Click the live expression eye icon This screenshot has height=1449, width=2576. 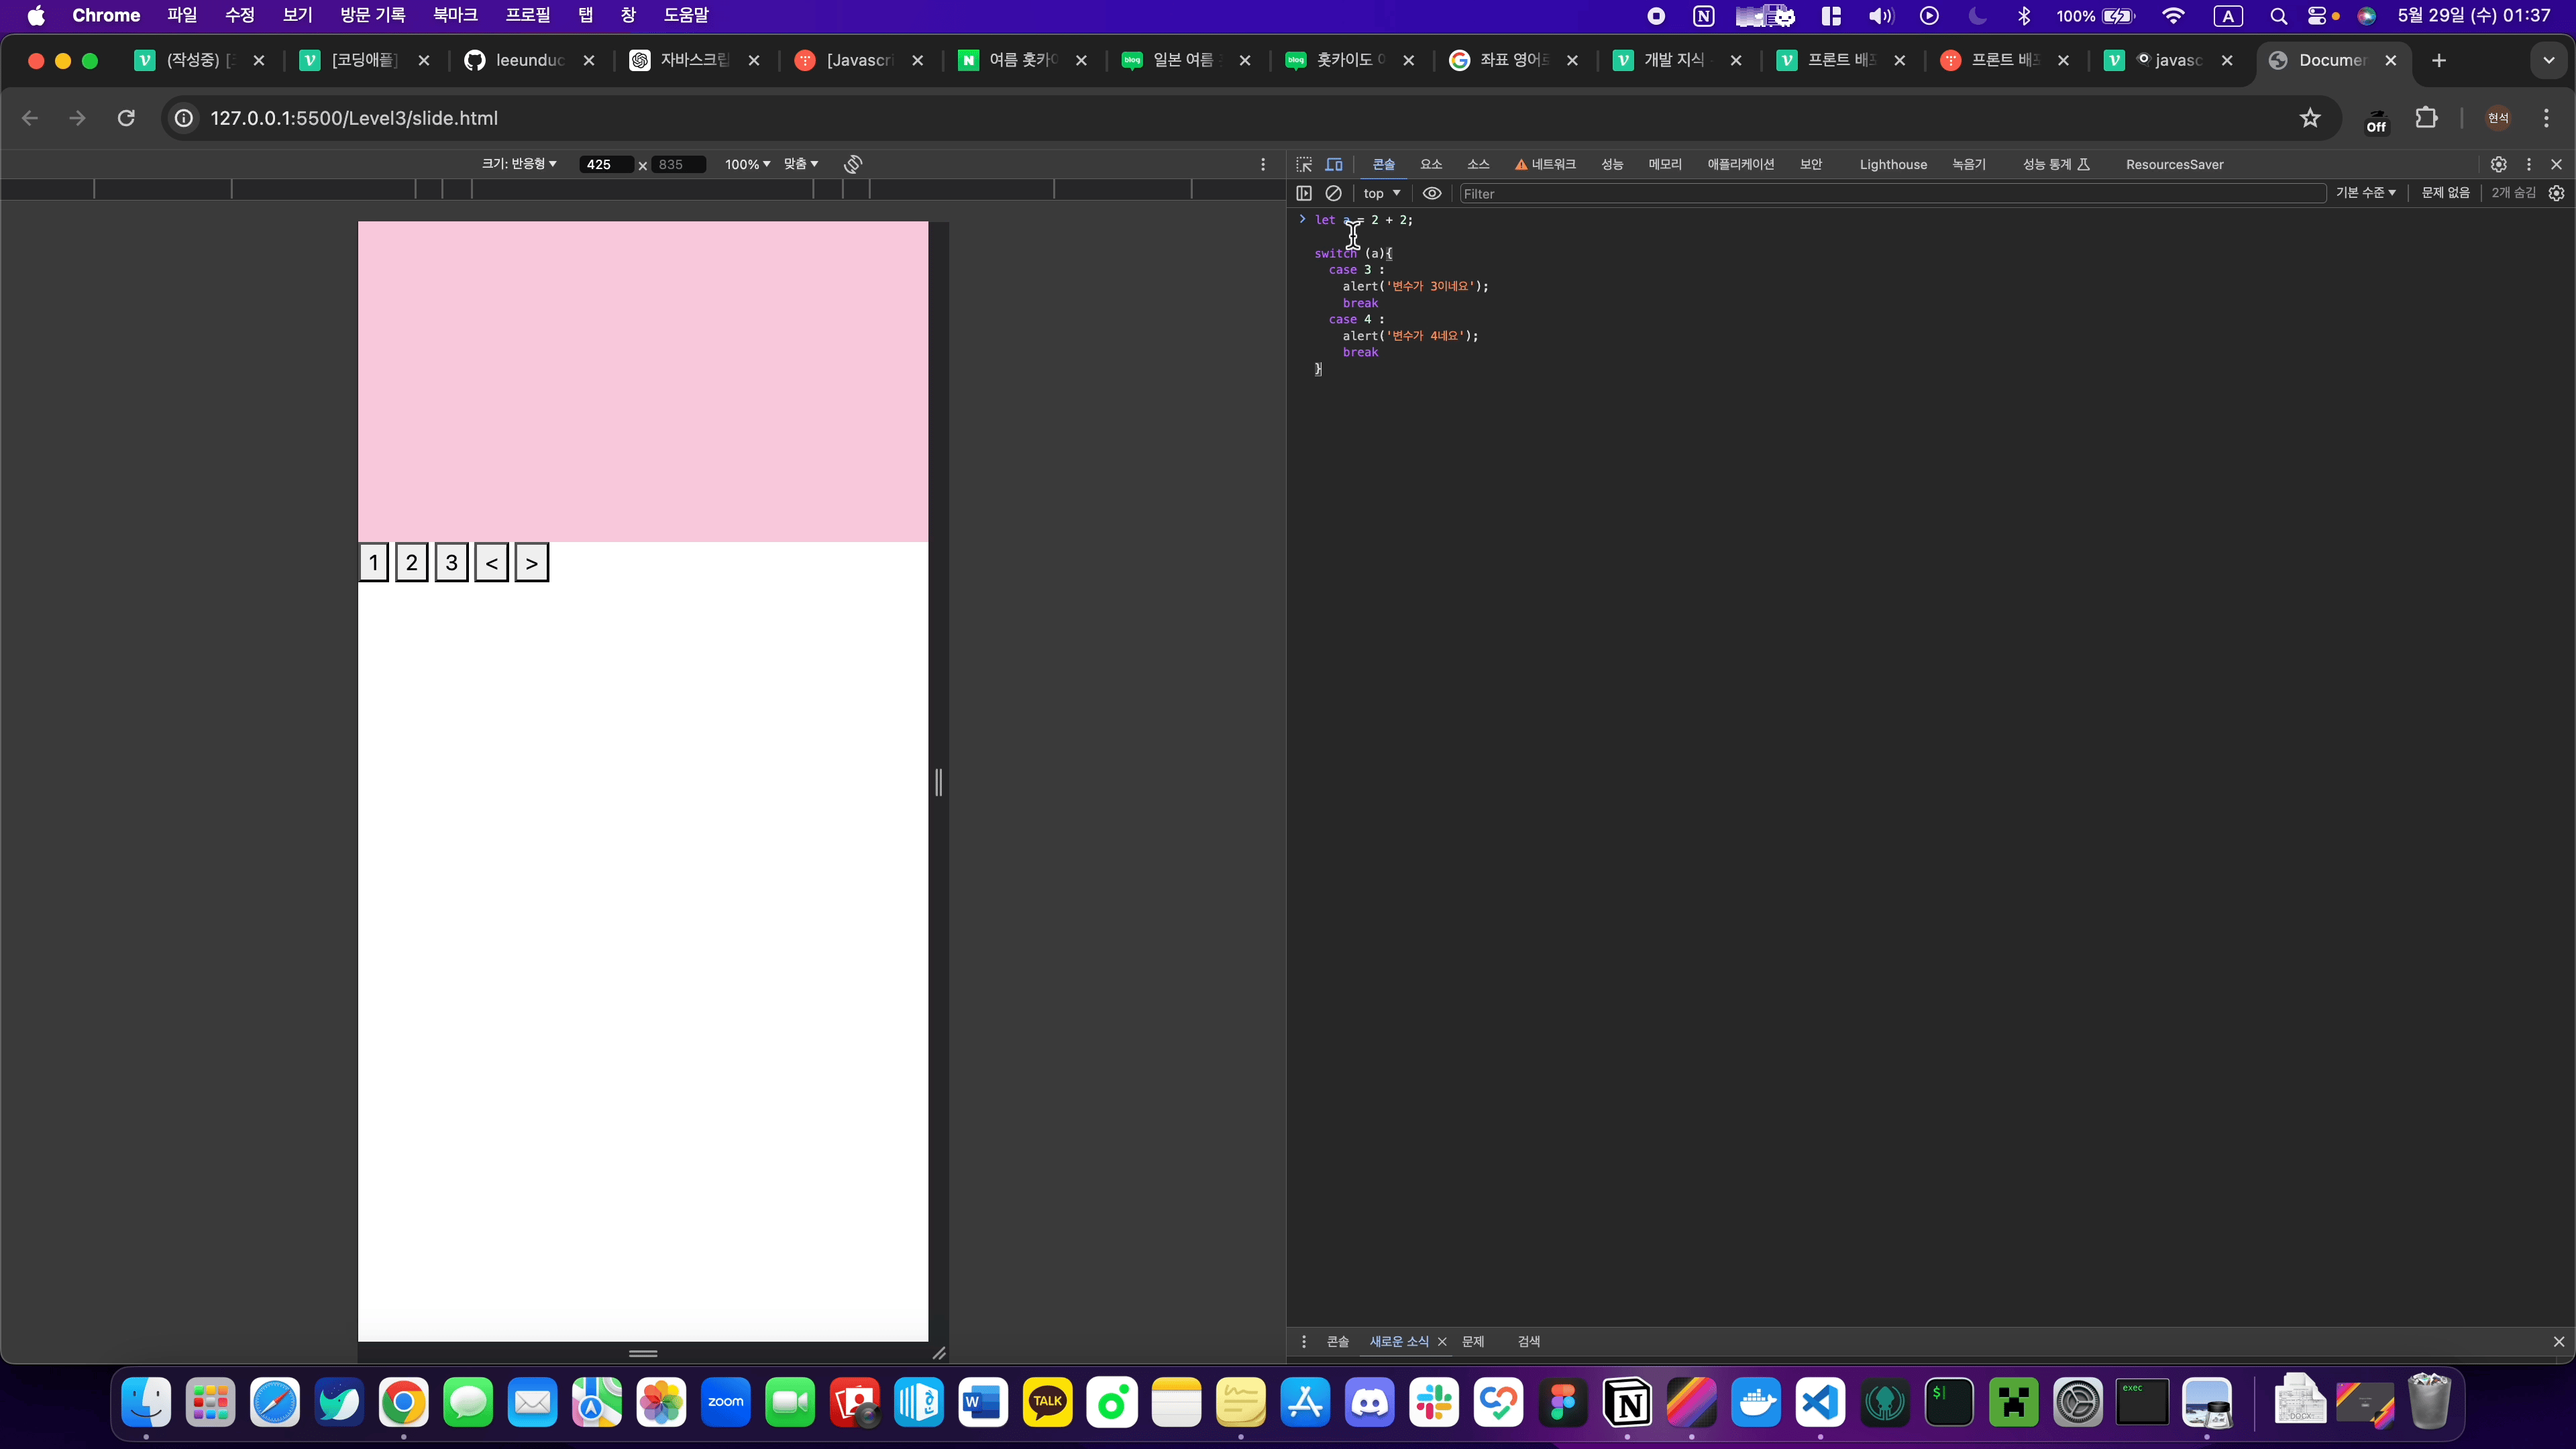[x=1432, y=193]
